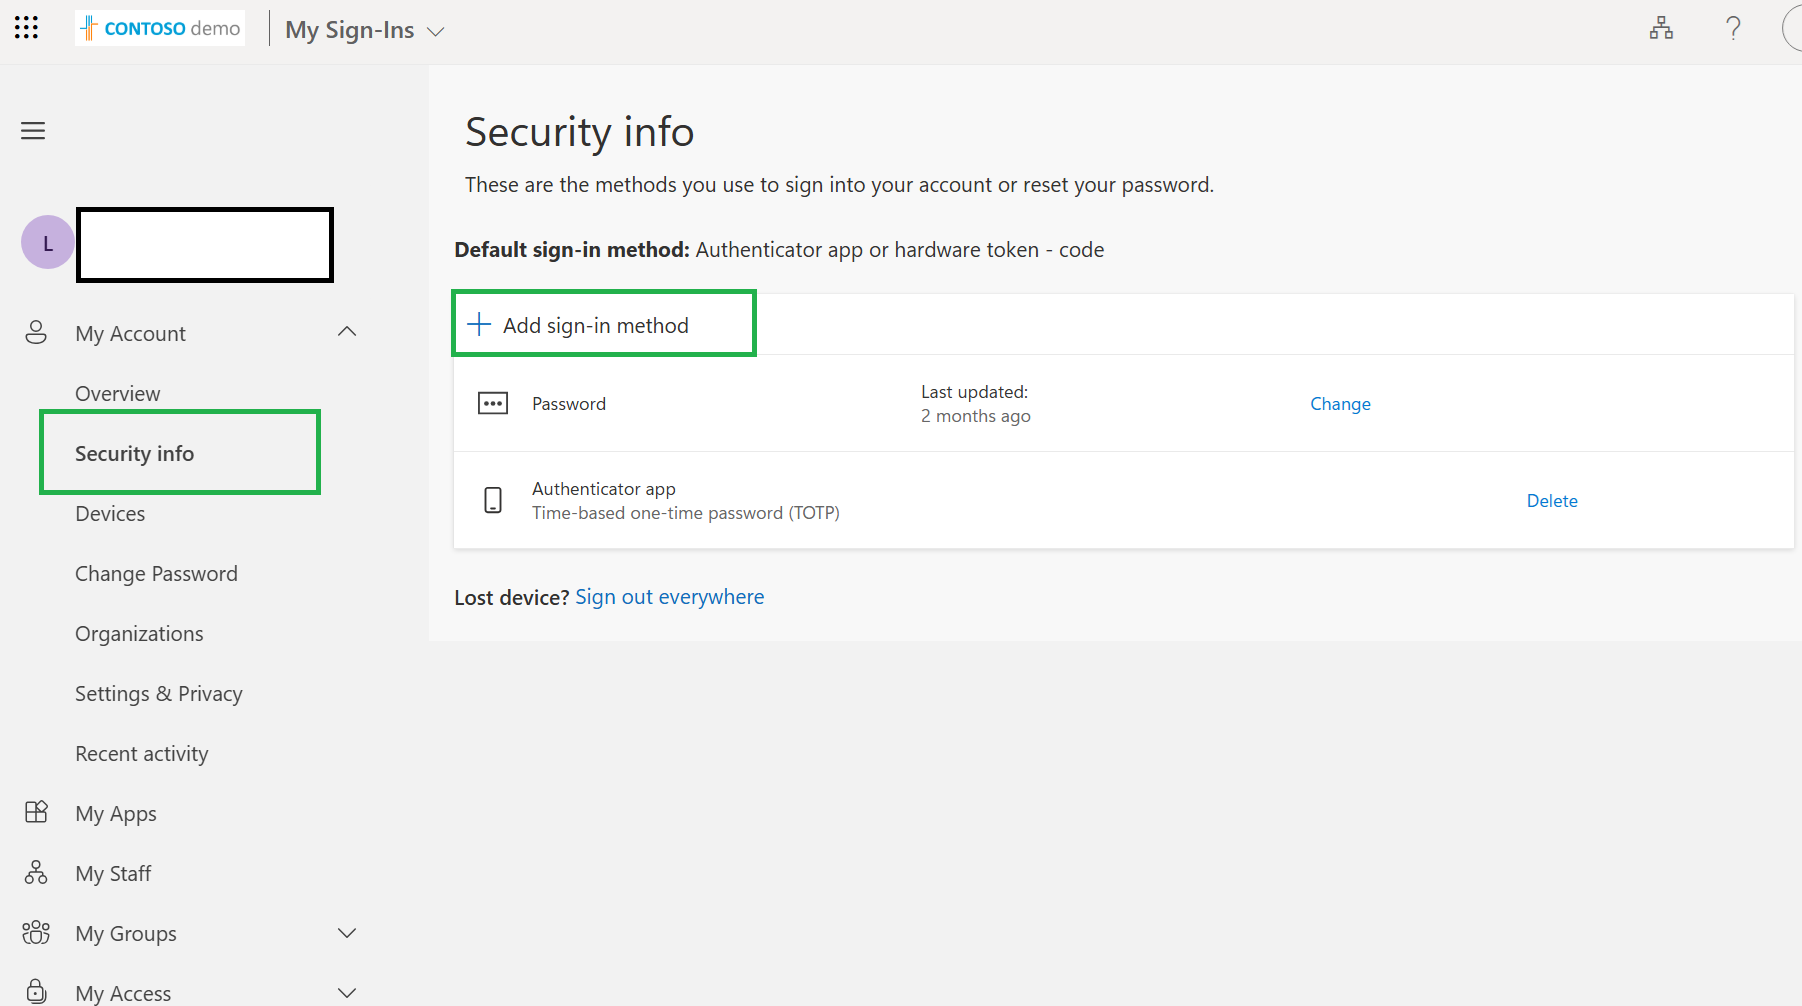Image resolution: width=1802 pixels, height=1006 pixels.
Task: Select Security info in the sidebar
Action: coord(135,454)
